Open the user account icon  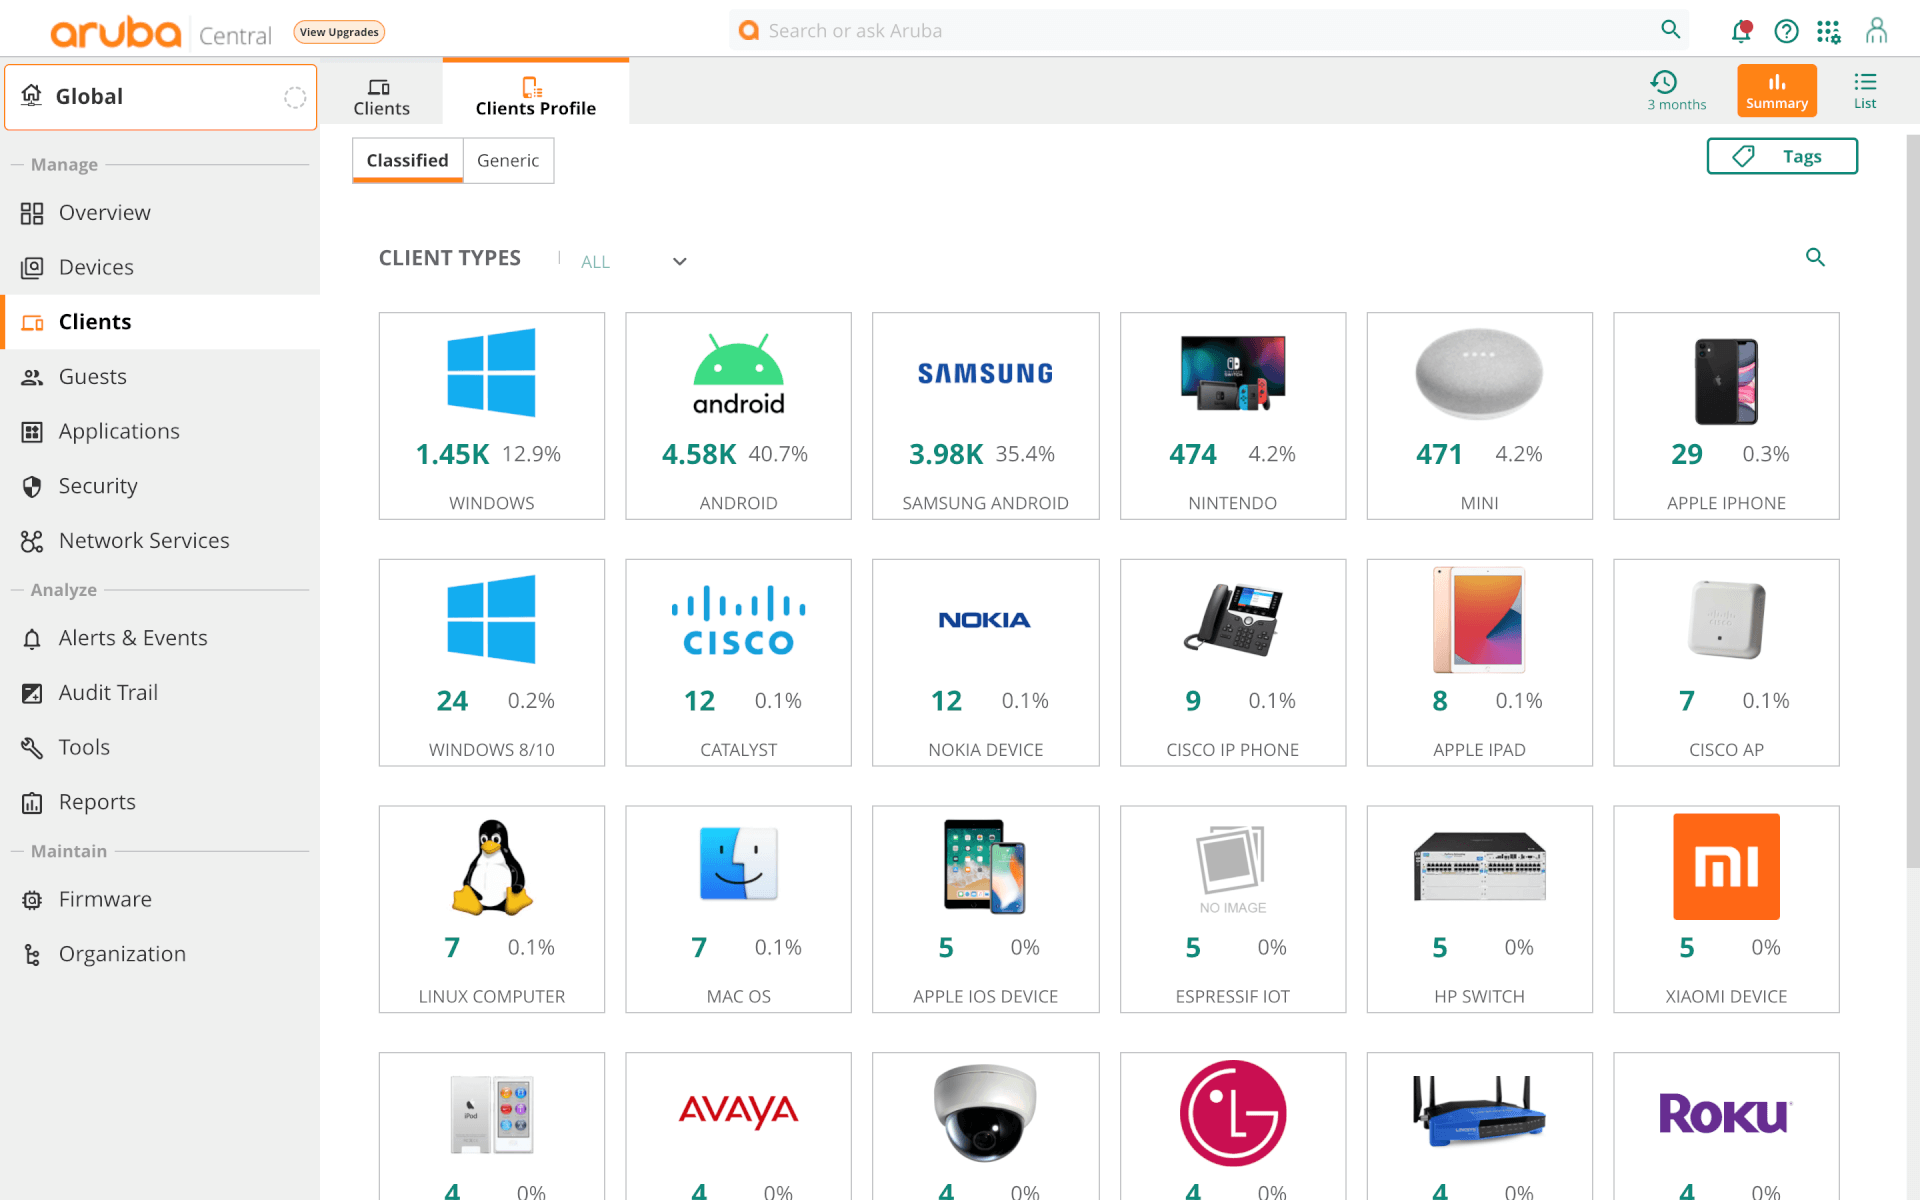coord(1876,31)
